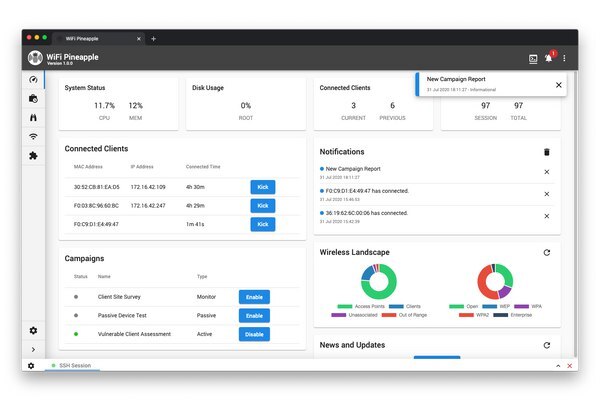This screenshot has height=400, width=600.
Task: Clear all notifications with trash icon
Action: point(546,152)
